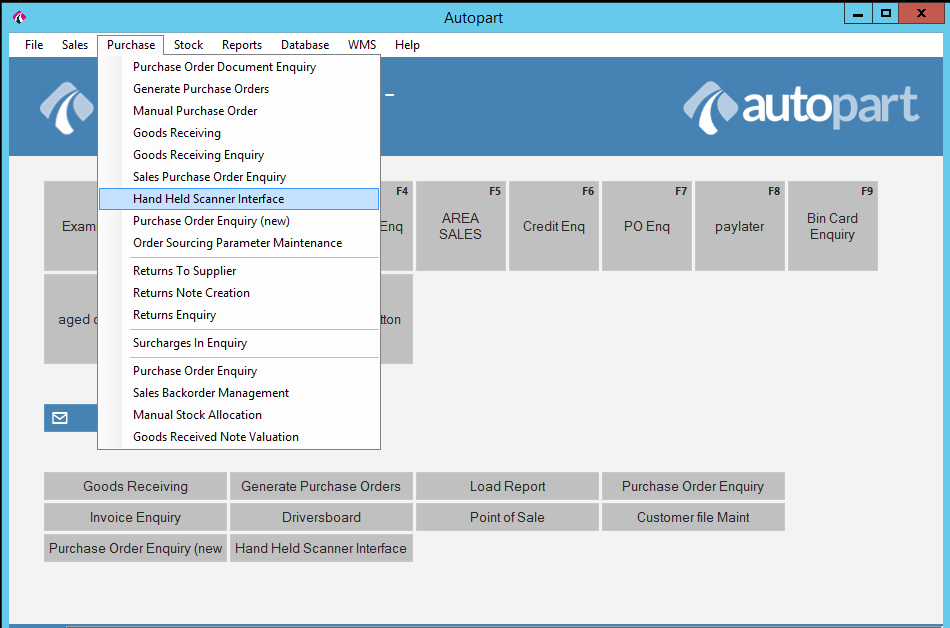Select highlighted Hand Held Scanner Interface entry
This screenshot has height=628, width=950.
pos(239,199)
